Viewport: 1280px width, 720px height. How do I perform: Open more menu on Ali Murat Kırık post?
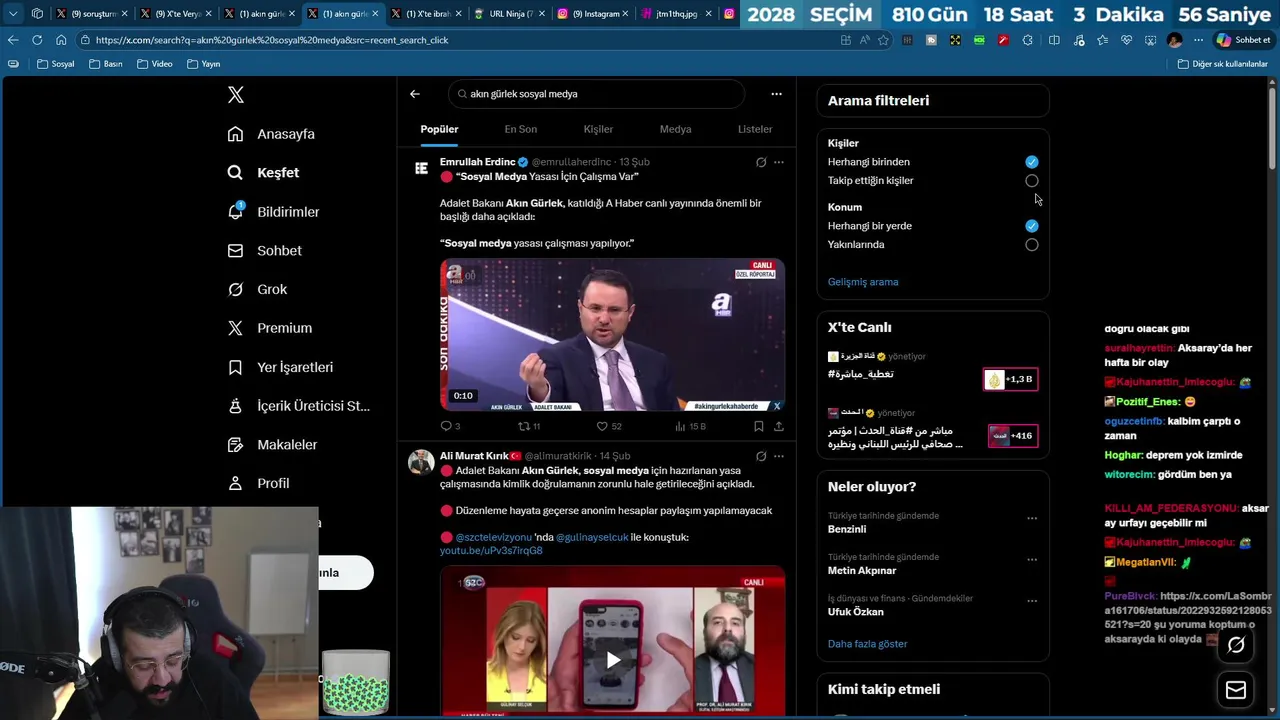779,456
